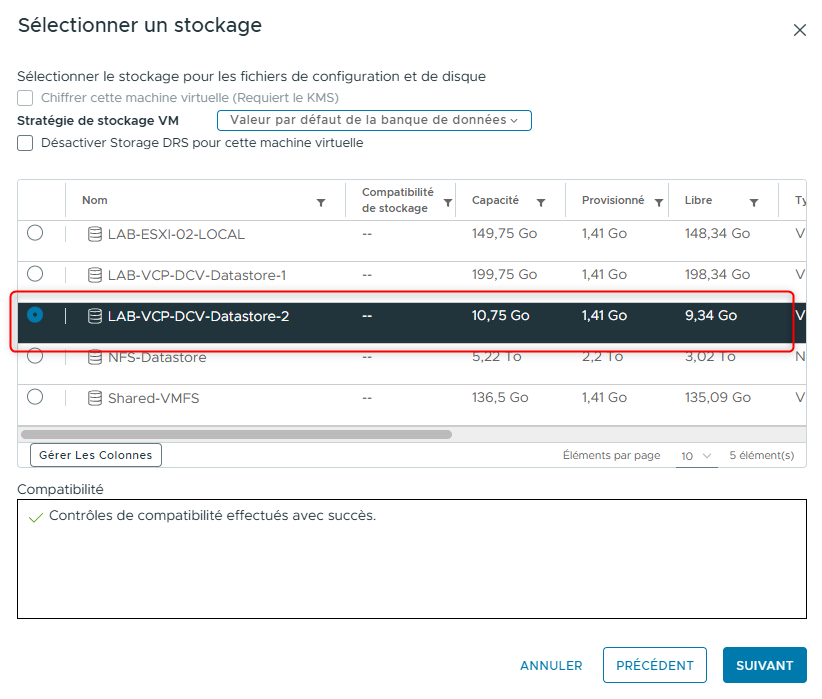Click the datastore icon beside Shared-VMFS
Image resolution: width=822 pixels, height=699 pixels.
[94, 396]
